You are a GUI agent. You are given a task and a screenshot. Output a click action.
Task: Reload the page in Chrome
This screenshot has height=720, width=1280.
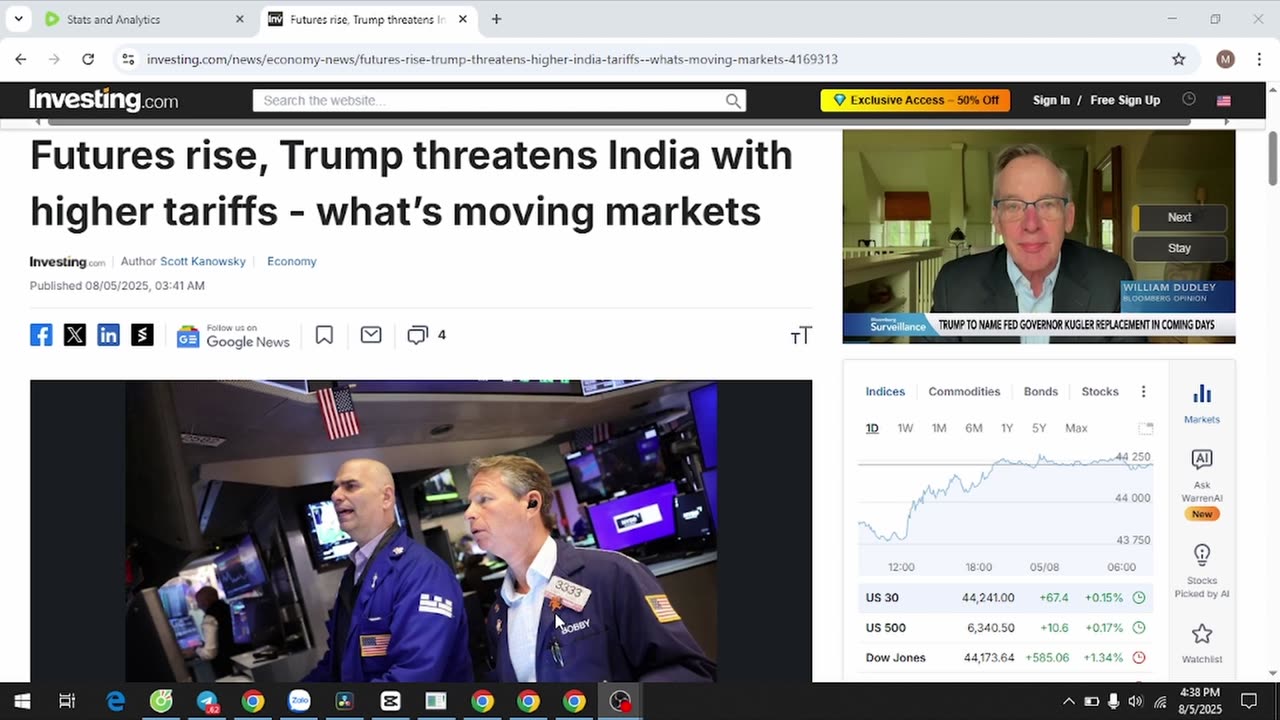pyautogui.click(x=88, y=59)
